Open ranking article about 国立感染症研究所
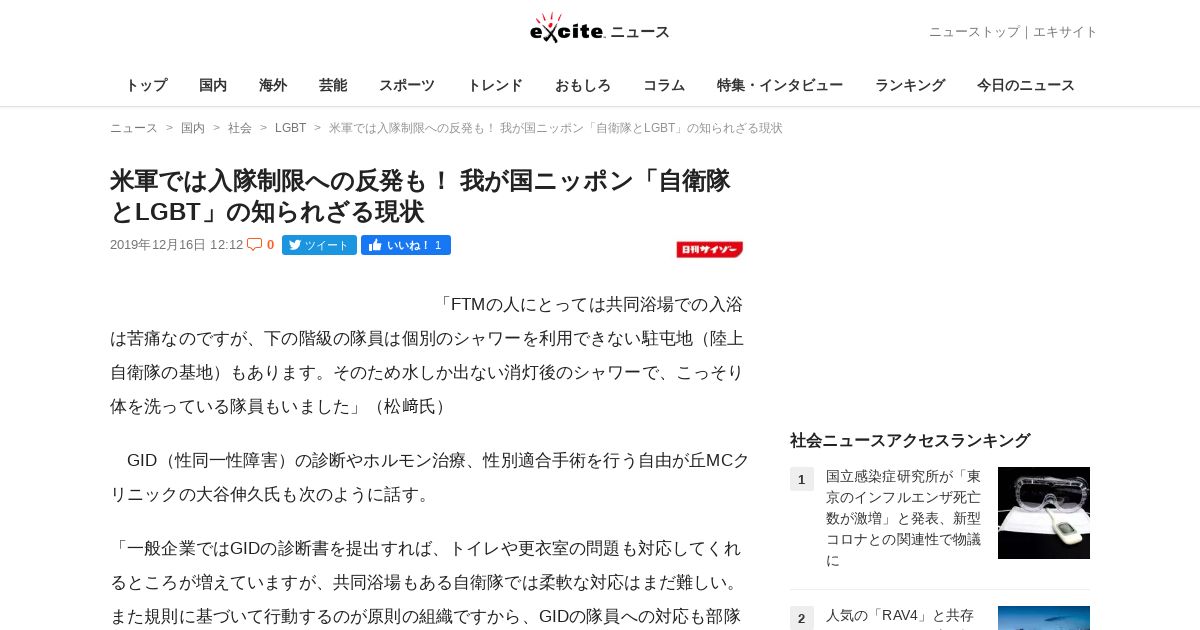This screenshot has height=630, width=1200. pyautogui.click(x=904, y=518)
